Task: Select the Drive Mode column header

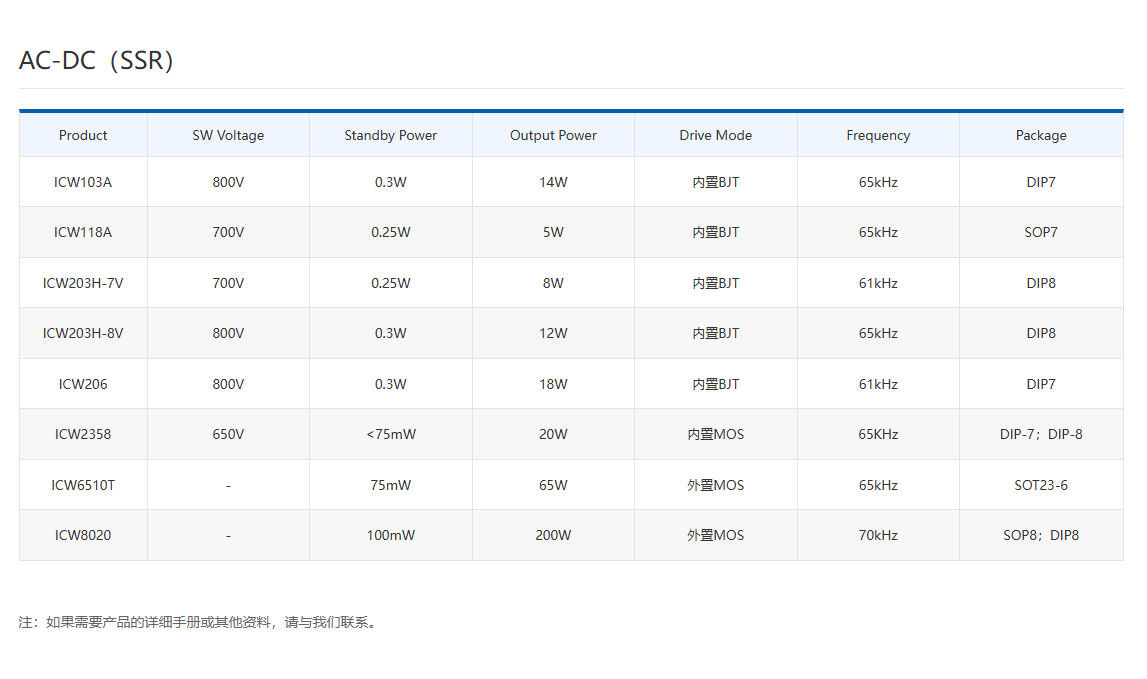Action: point(715,135)
